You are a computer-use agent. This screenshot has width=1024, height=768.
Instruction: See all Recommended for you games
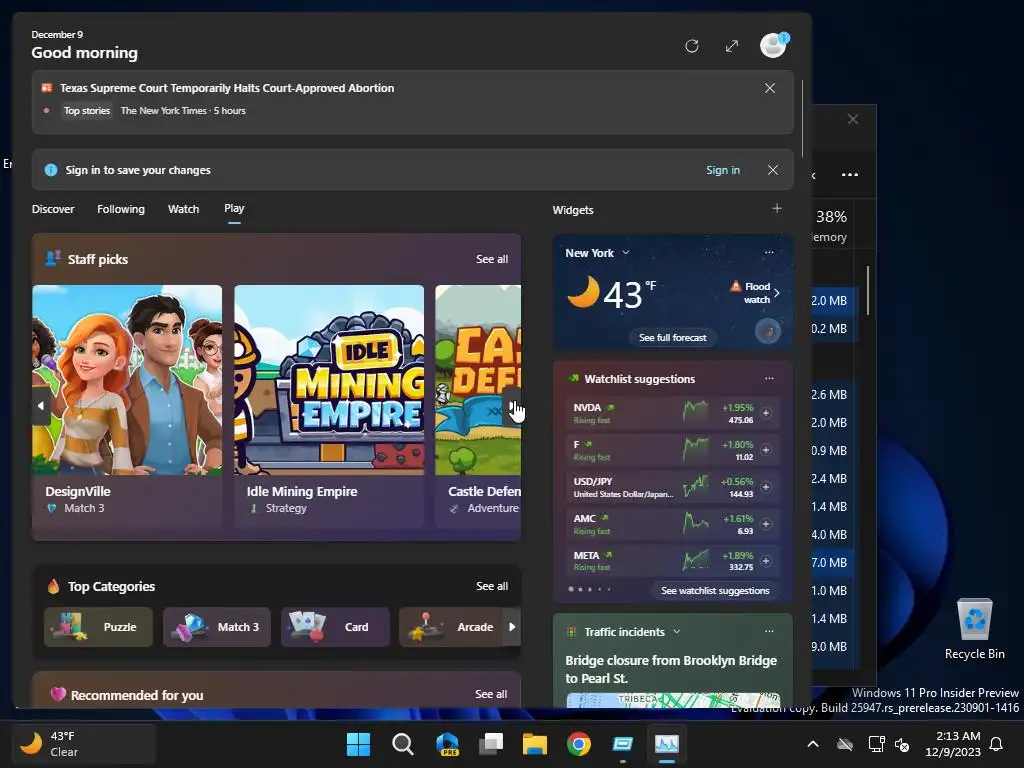point(491,694)
